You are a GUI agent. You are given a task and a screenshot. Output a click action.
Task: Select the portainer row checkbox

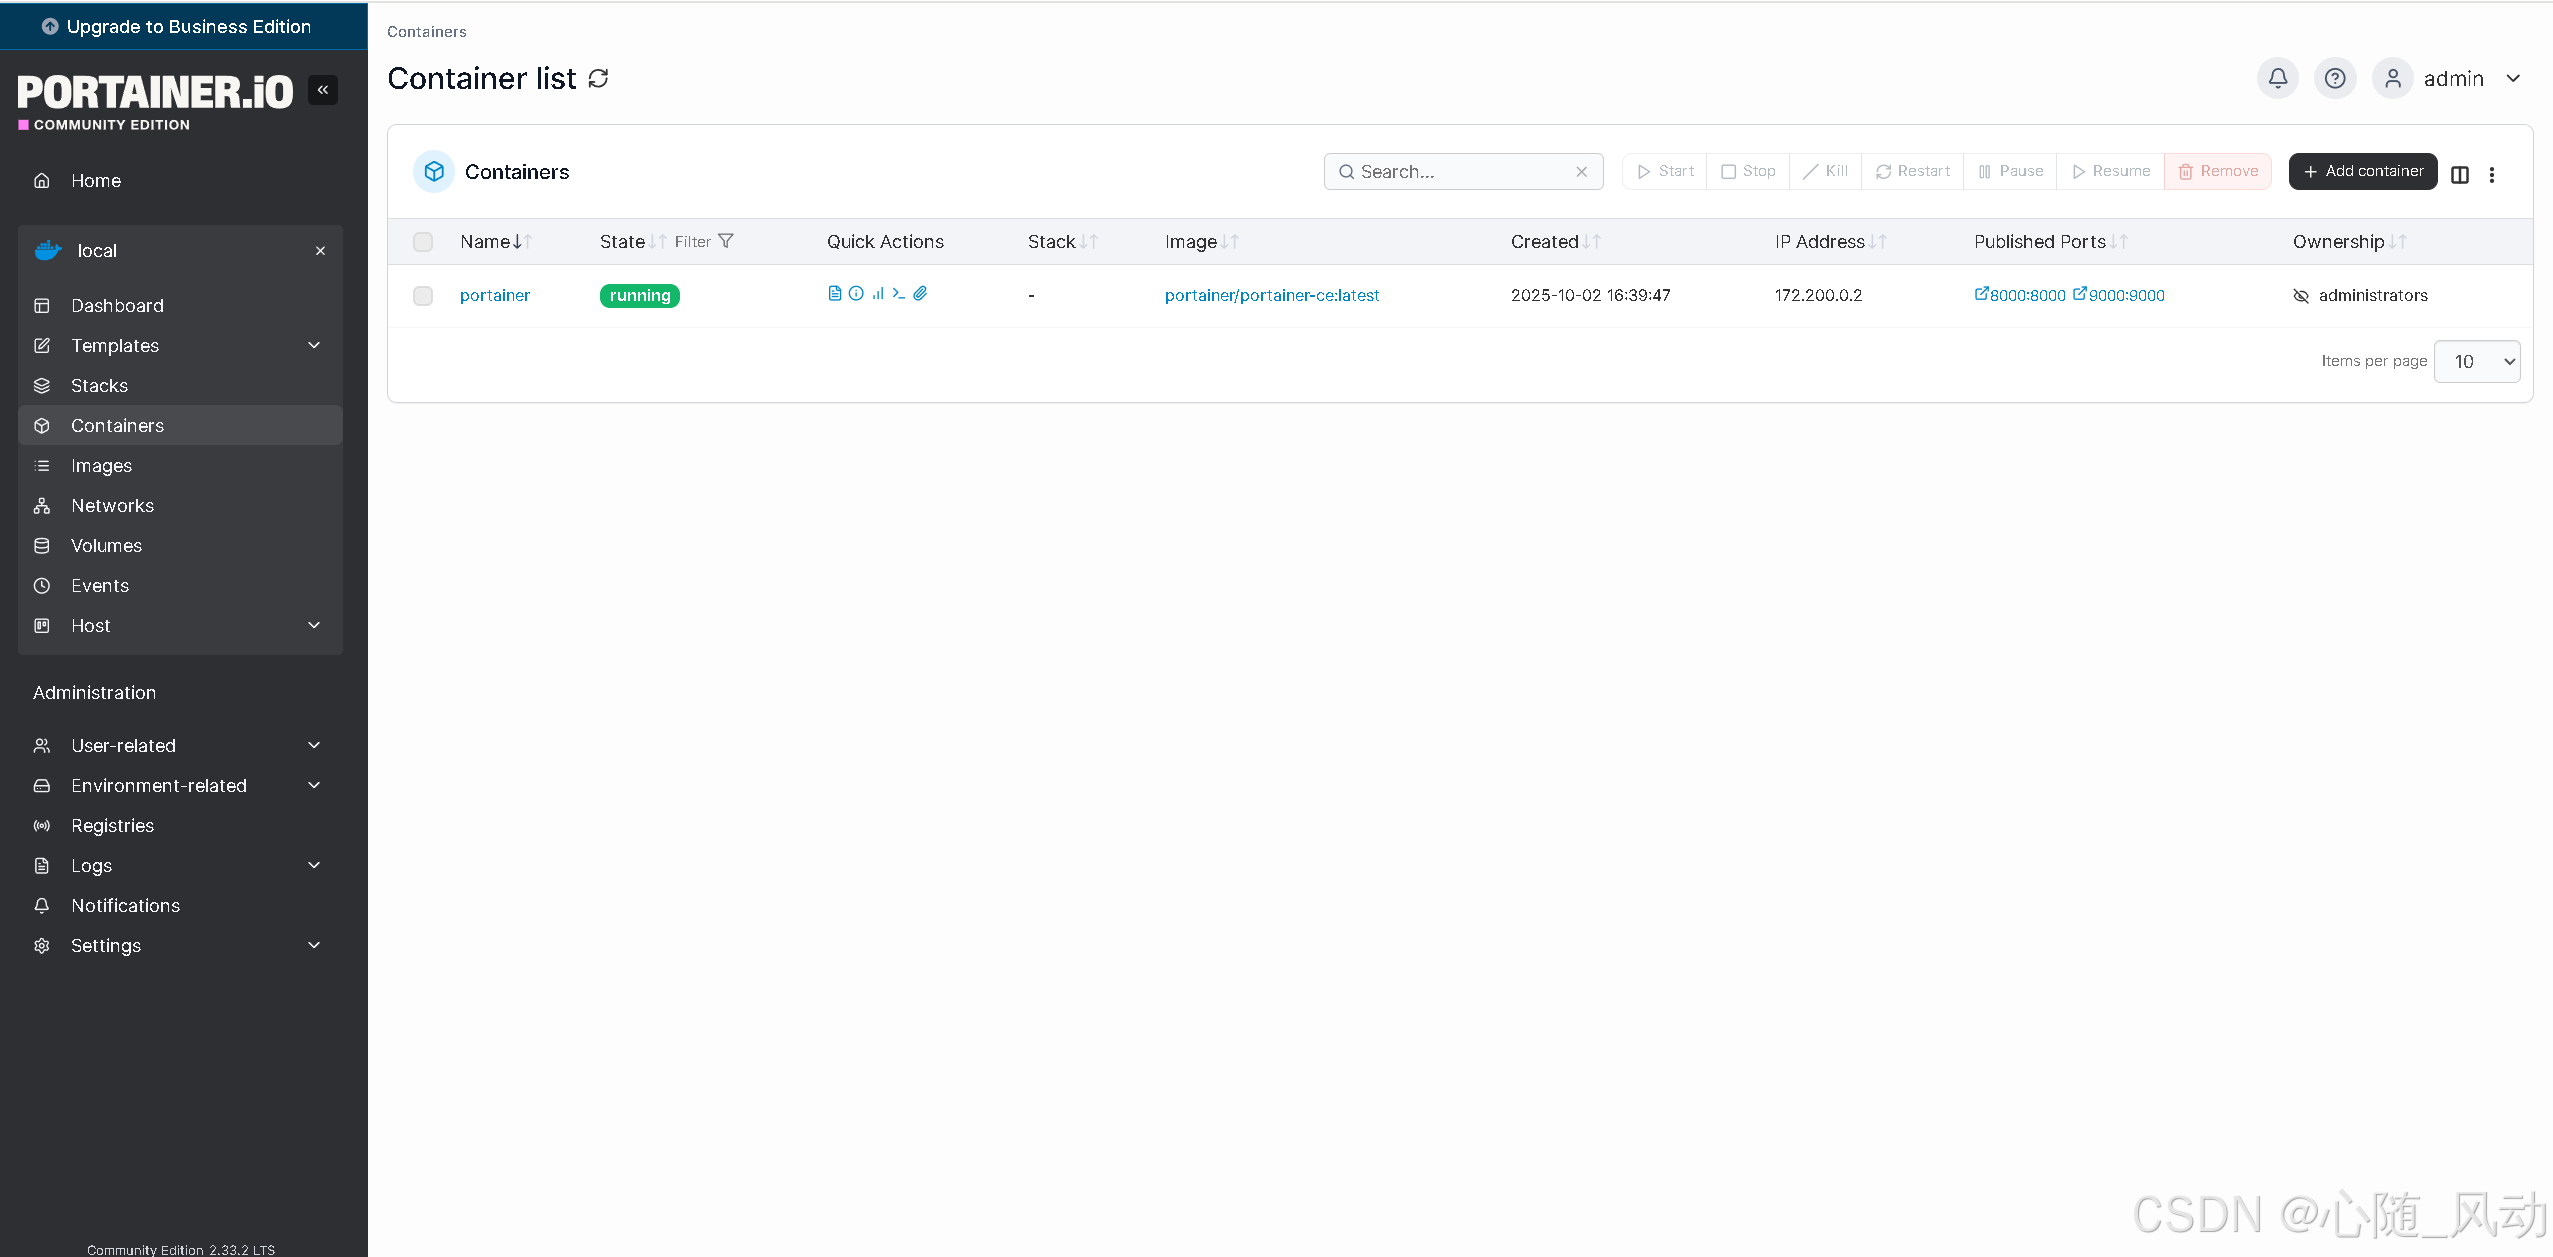click(423, 295)
